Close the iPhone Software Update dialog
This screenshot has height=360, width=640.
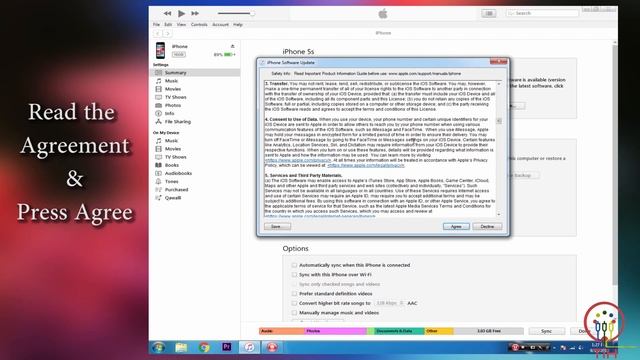498,62
